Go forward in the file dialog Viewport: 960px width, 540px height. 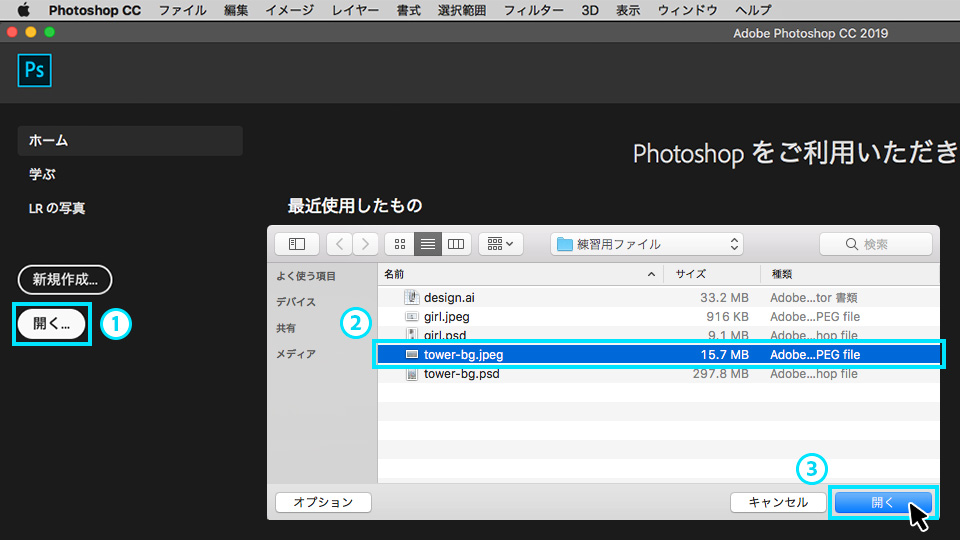click(x=366, y=244)
